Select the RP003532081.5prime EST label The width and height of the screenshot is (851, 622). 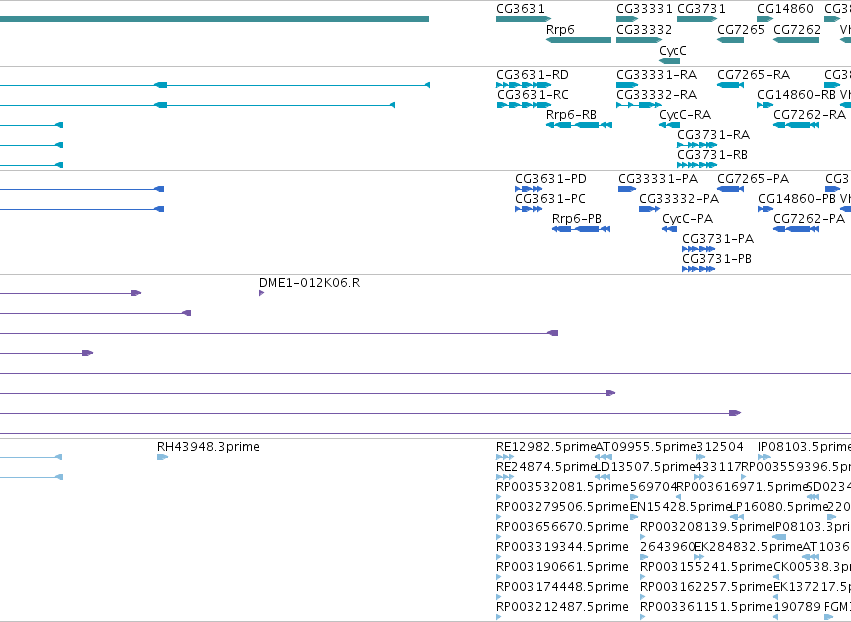(562, 487)
